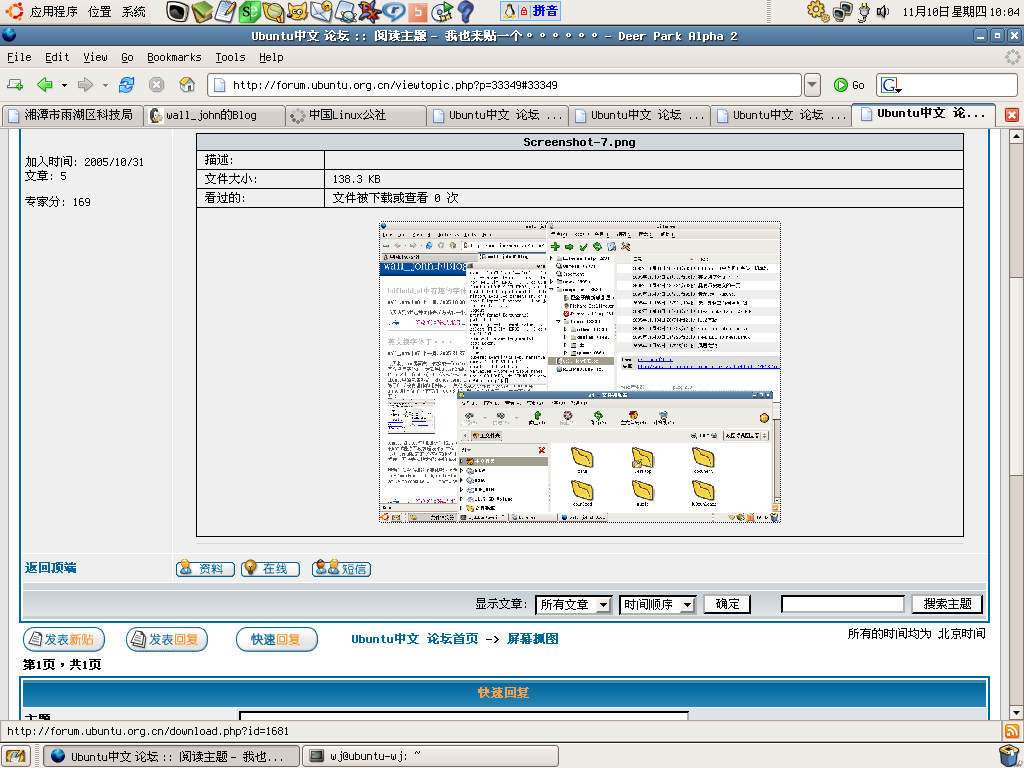This screenshot has height=768, width=1024.
Task: Click the browser's new tab toolbar icon
Action: (x=15, y=85)
